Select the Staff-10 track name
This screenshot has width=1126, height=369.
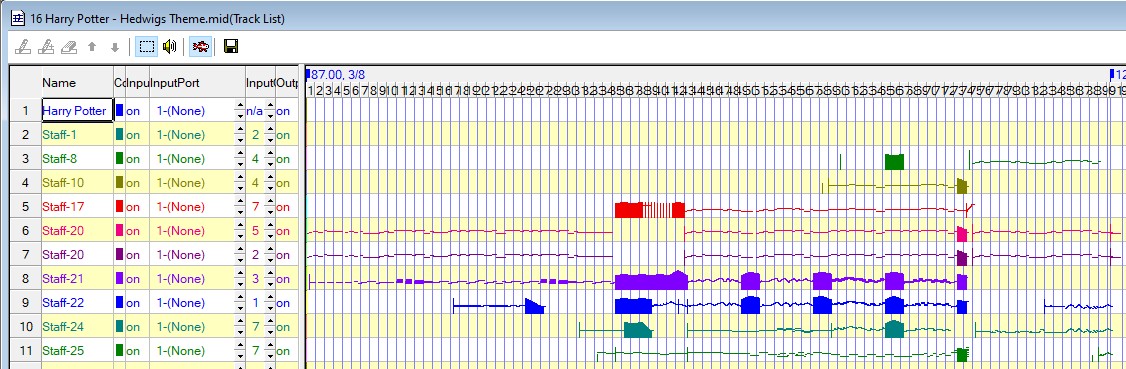pyautogui.click(x=62, y=183)
